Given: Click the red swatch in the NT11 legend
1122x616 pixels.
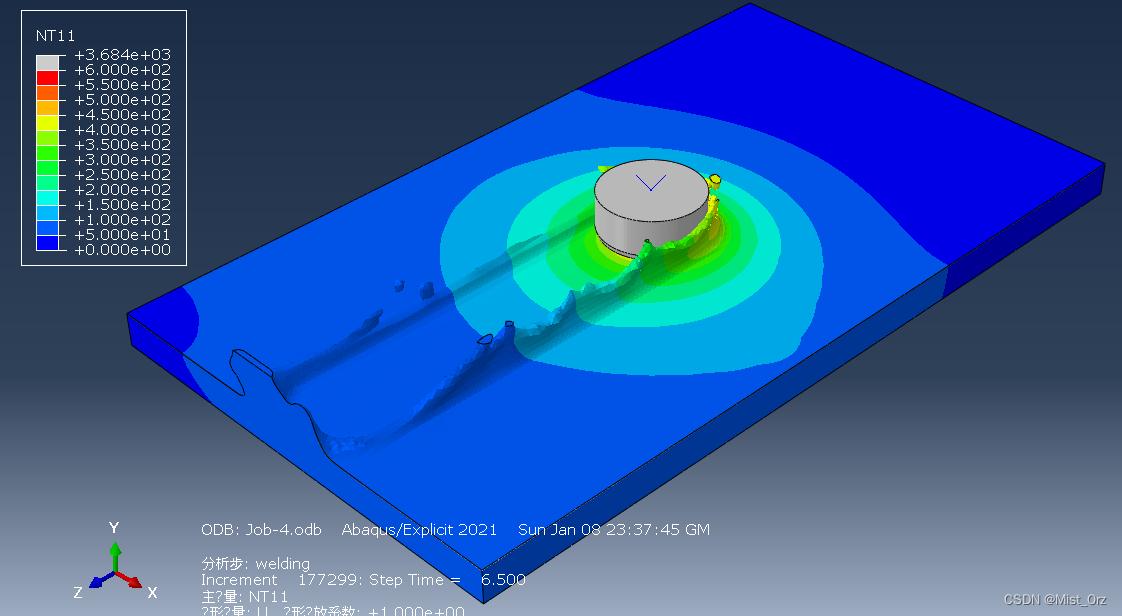Looking at the screenshot, I should pos(48,77).
